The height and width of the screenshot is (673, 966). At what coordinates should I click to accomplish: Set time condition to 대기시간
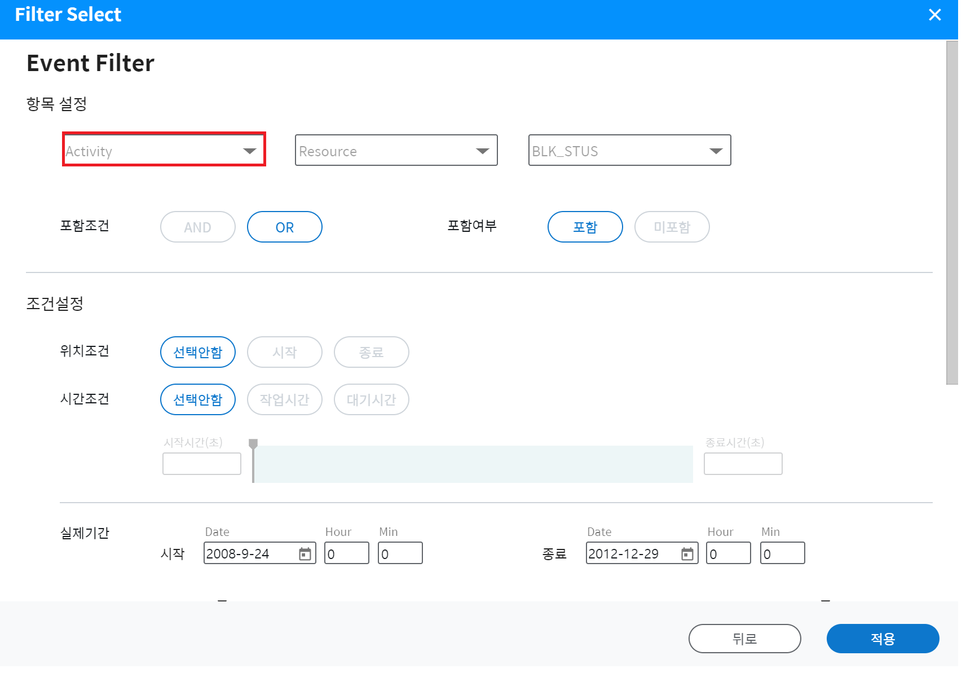(x=371, y=400)
